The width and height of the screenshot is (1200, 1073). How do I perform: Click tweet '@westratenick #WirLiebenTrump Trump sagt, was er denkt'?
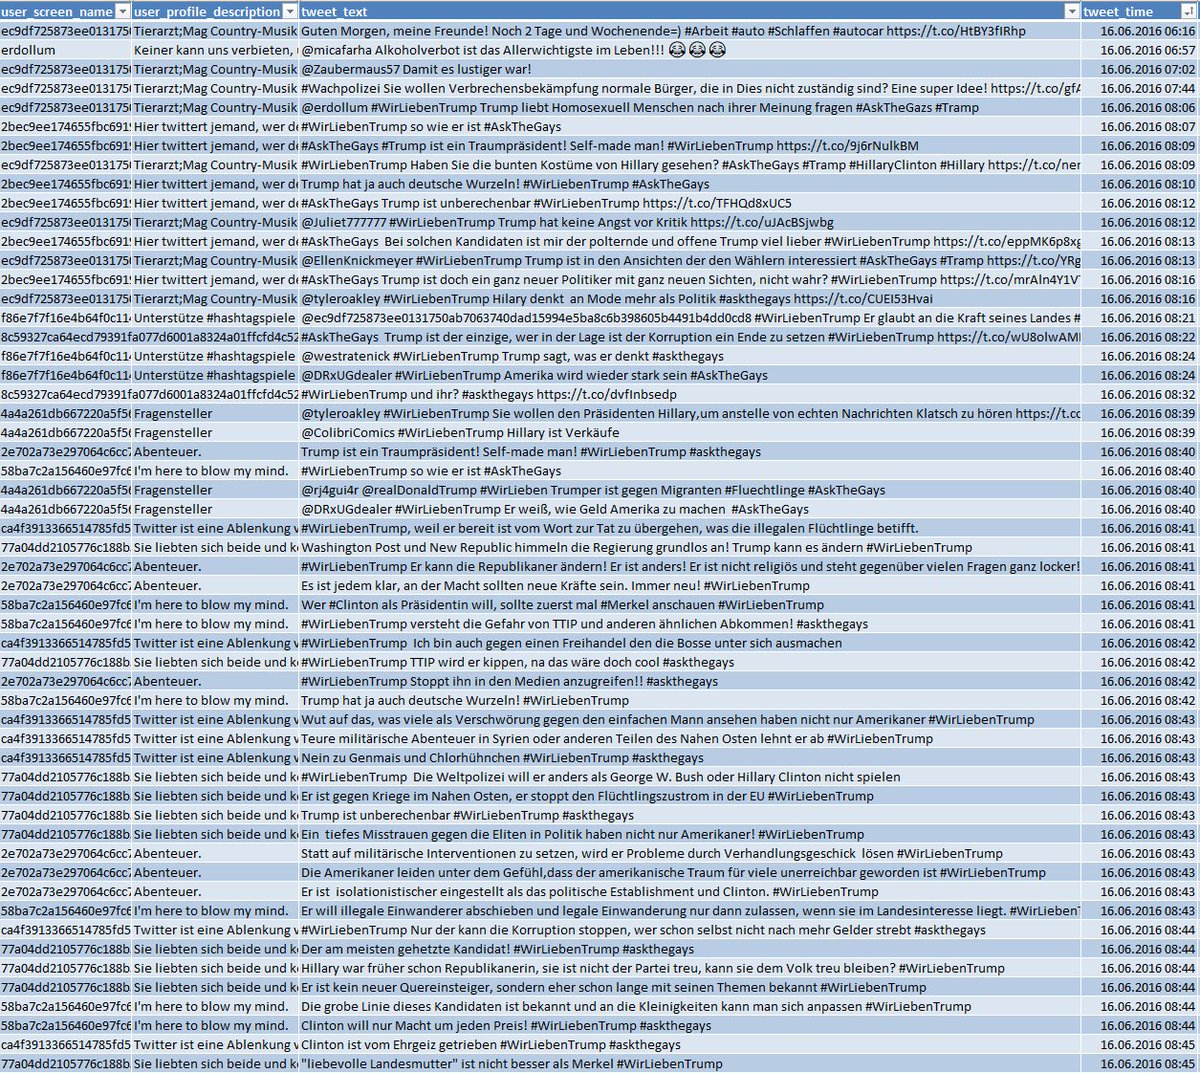coord(690,356)
